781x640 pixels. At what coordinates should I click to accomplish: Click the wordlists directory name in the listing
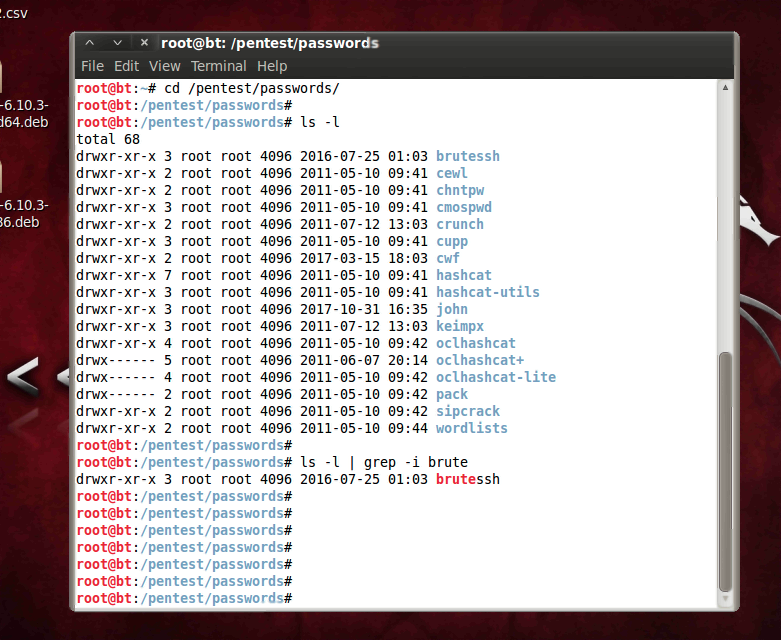[471, 428]
